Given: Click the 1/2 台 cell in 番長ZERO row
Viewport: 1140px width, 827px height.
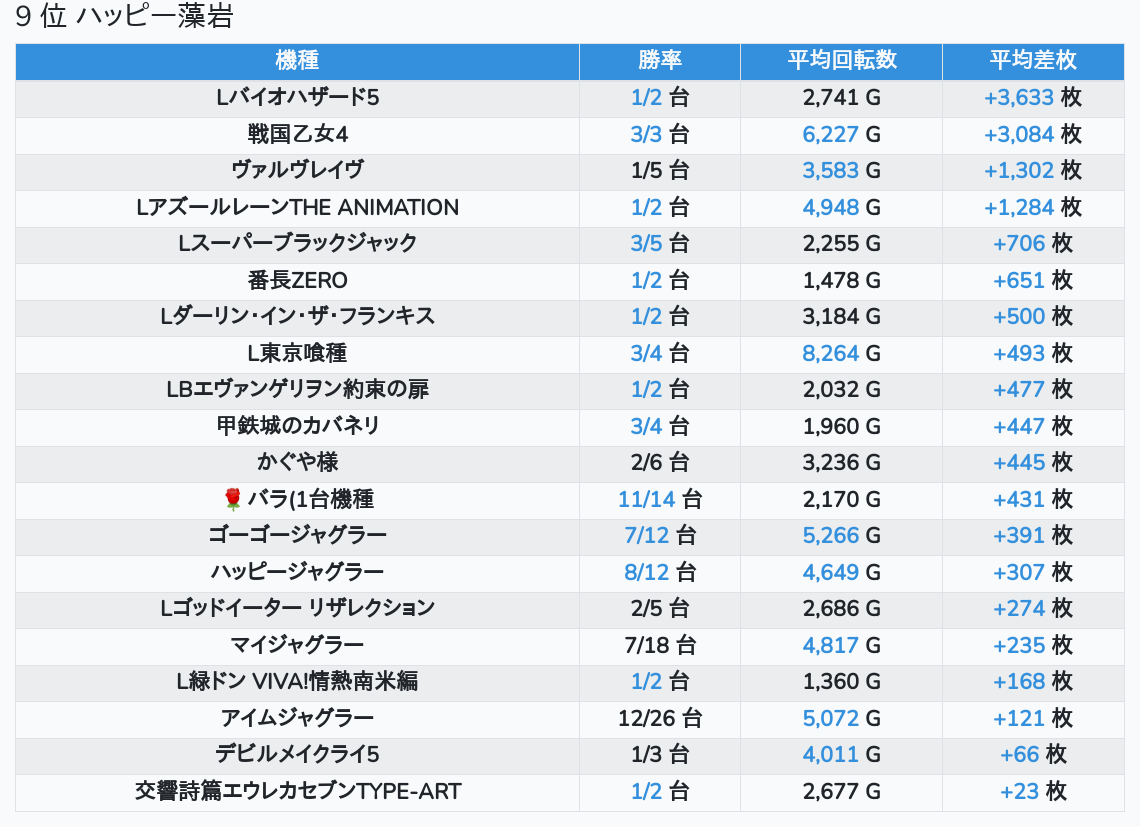Looking at the screenshot, I should point(660,280).
